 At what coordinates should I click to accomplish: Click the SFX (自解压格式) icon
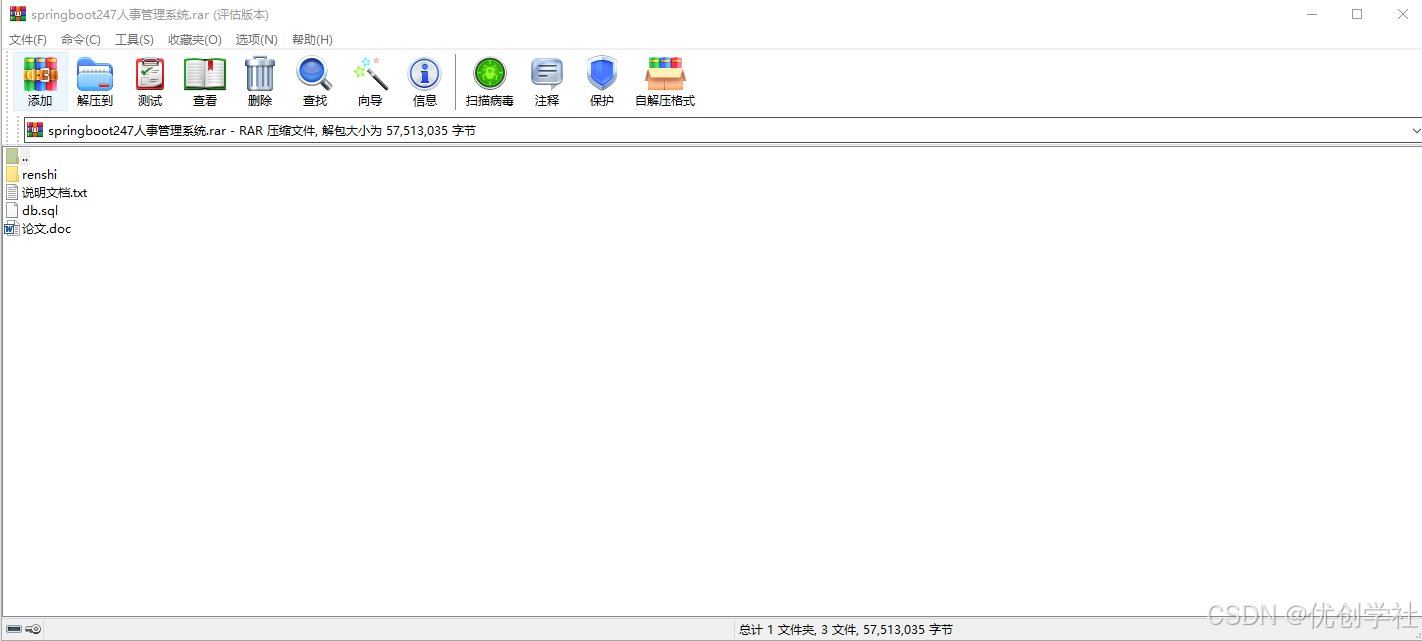coord(665,74)
